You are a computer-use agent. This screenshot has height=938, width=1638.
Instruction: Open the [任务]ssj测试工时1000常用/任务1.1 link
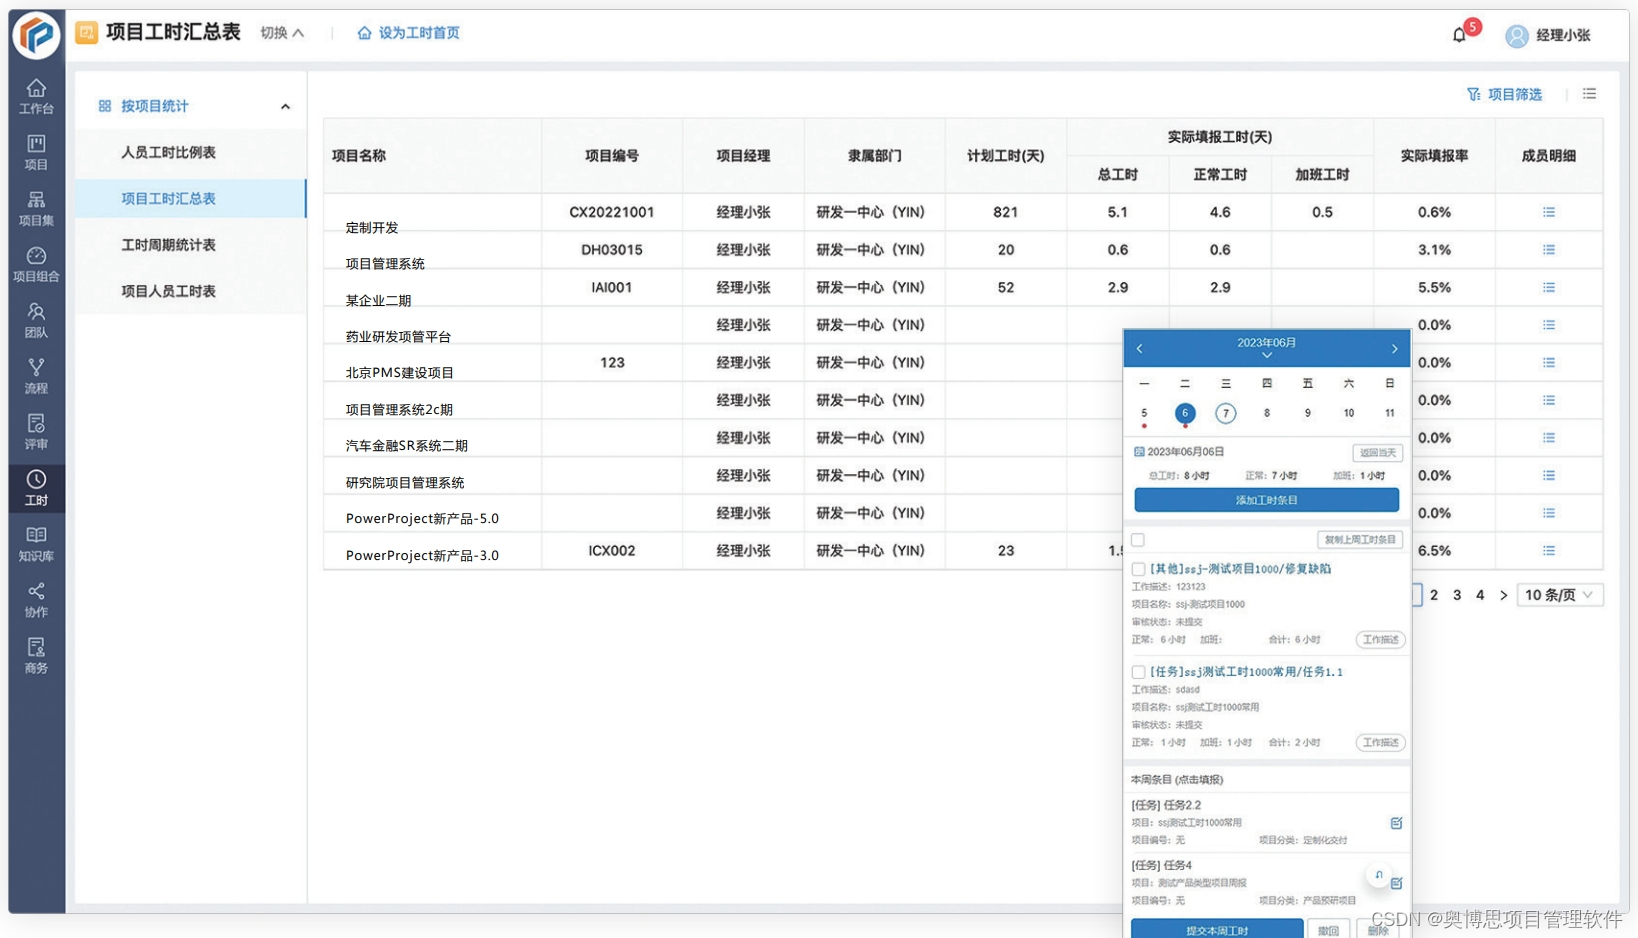[x=1246, y=672]
